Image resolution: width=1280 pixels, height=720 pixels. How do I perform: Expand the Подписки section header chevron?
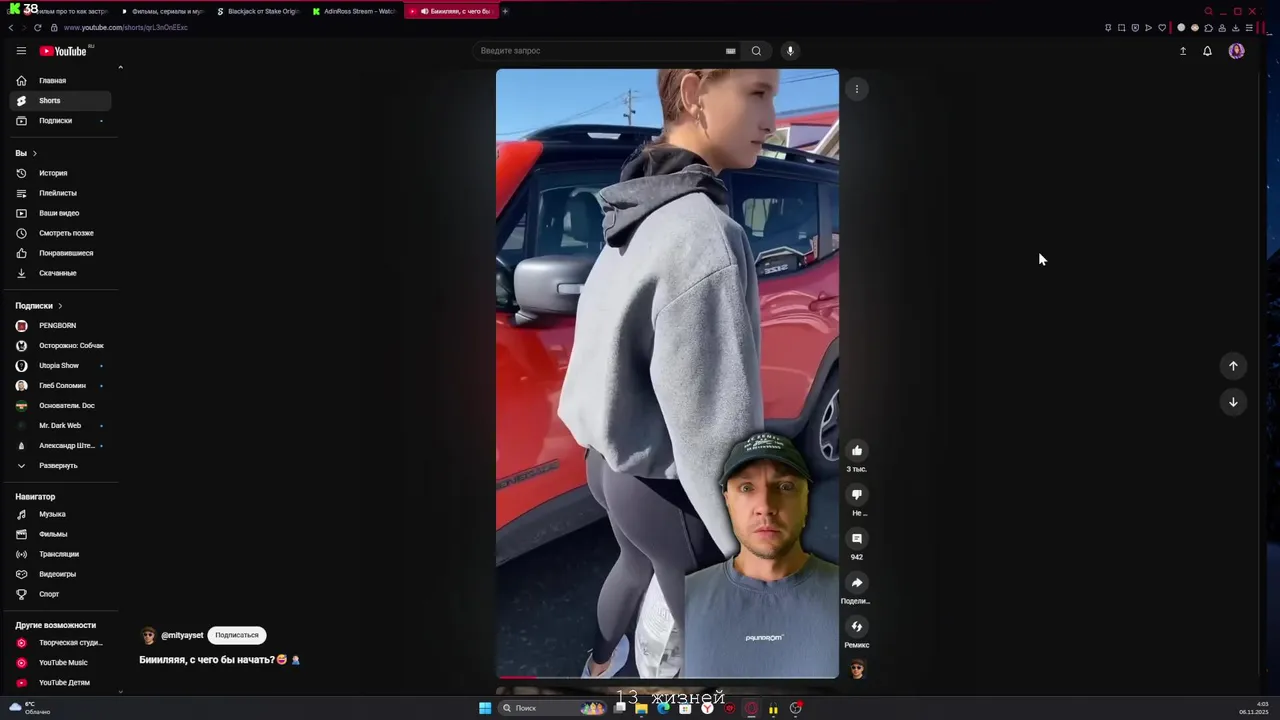[x=60, y=306]
